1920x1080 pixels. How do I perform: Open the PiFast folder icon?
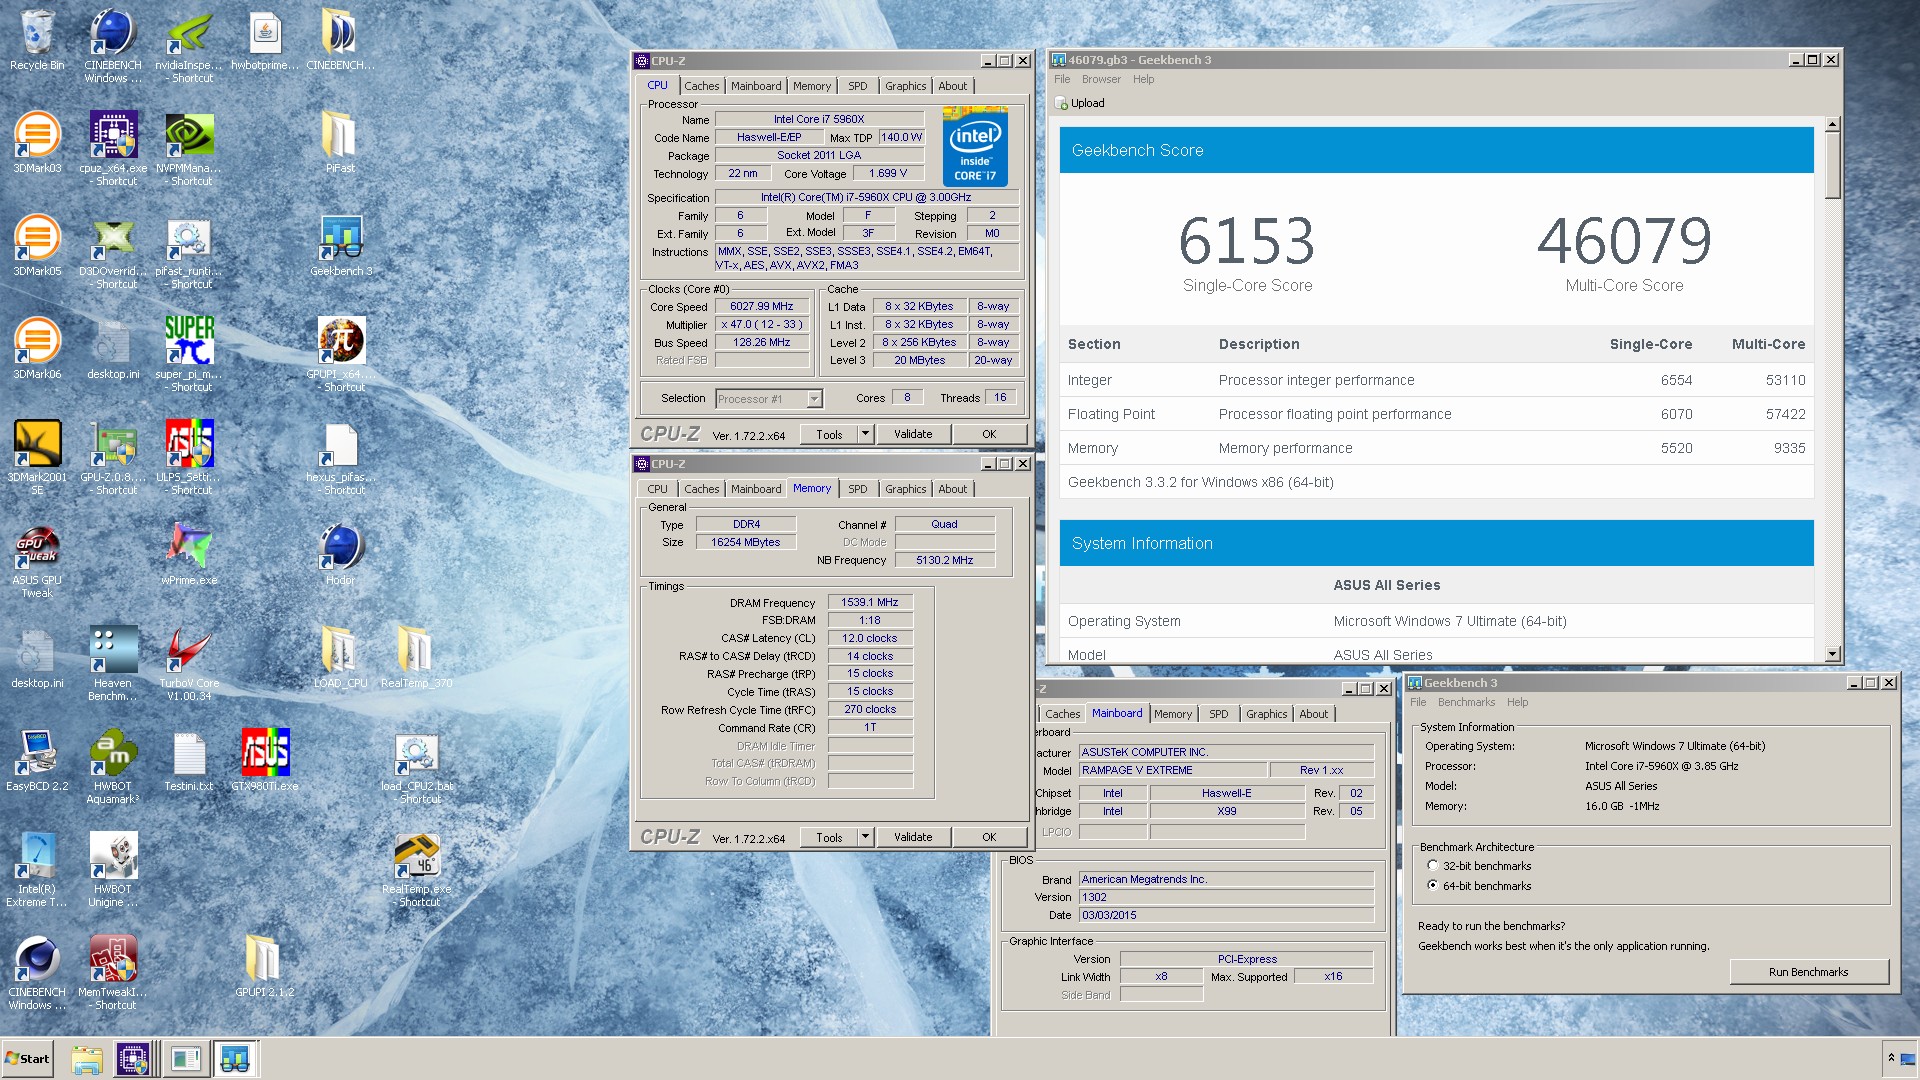[x=340, y=143]
